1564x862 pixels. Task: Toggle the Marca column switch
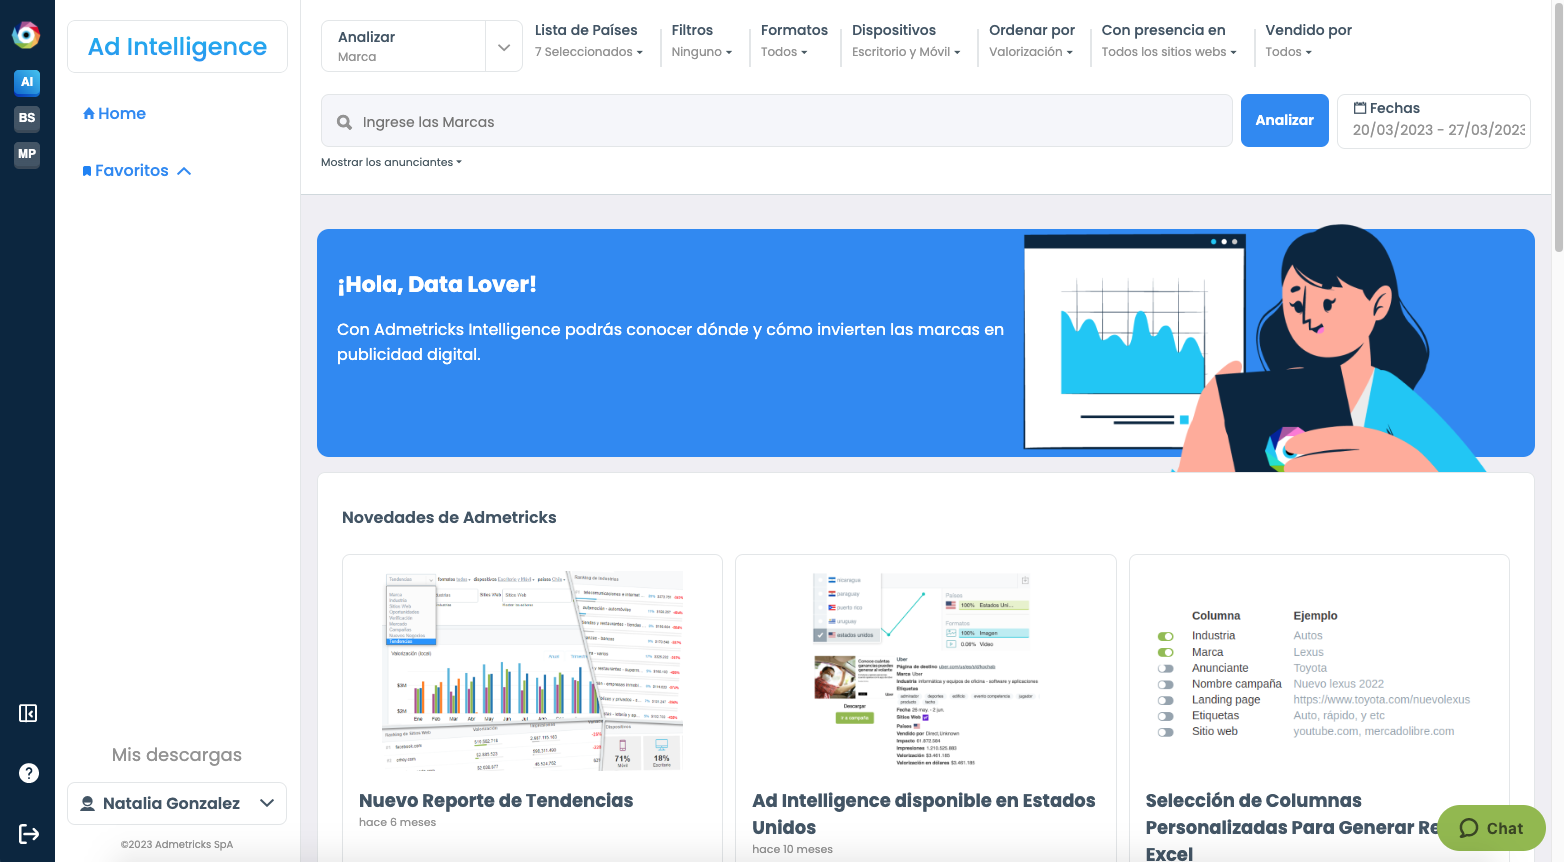tap(1166, 652)
